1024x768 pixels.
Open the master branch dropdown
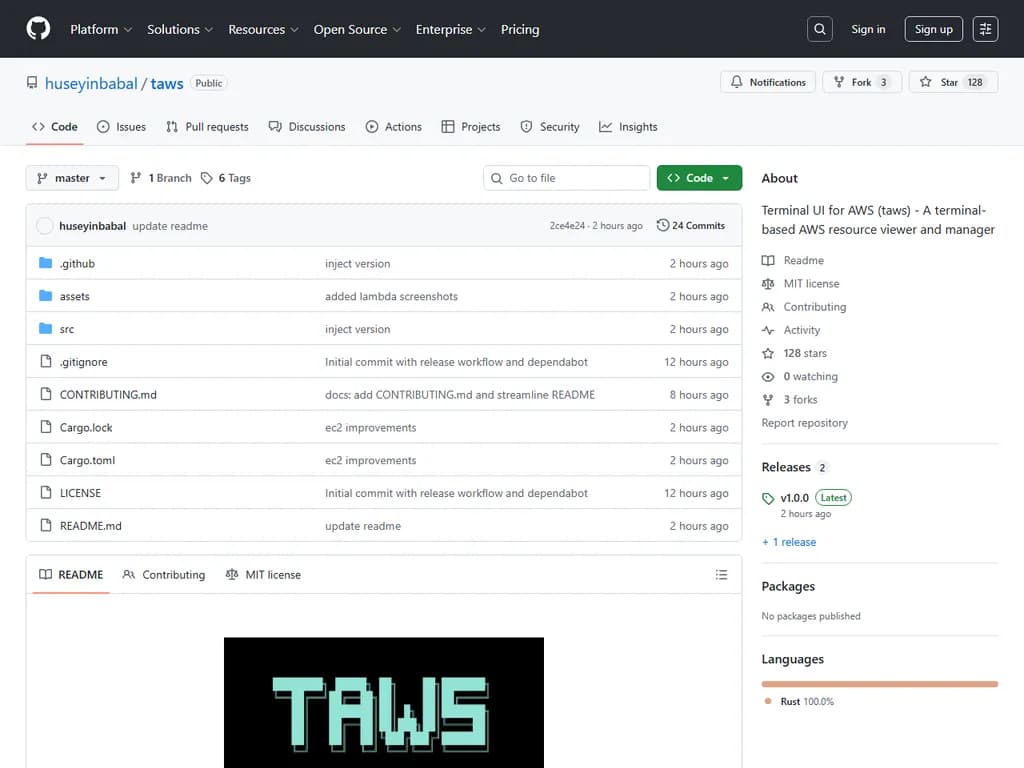point(71,177)
